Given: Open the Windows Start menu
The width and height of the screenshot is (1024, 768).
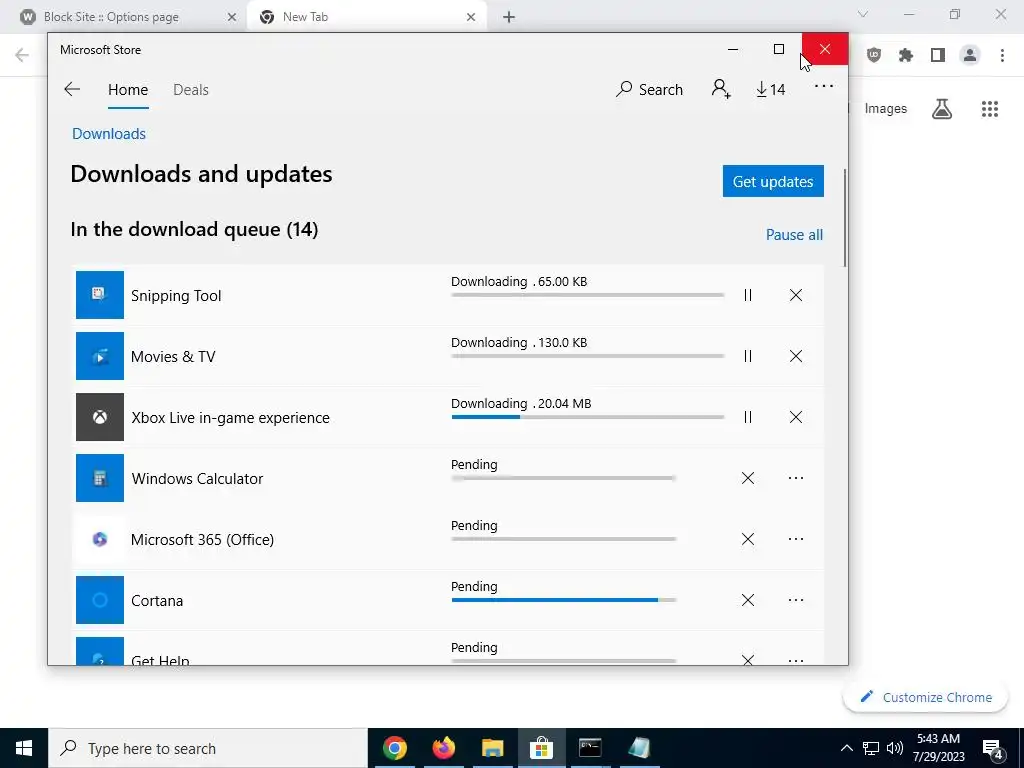Looking at the screenshot, I should coord(24,748).
